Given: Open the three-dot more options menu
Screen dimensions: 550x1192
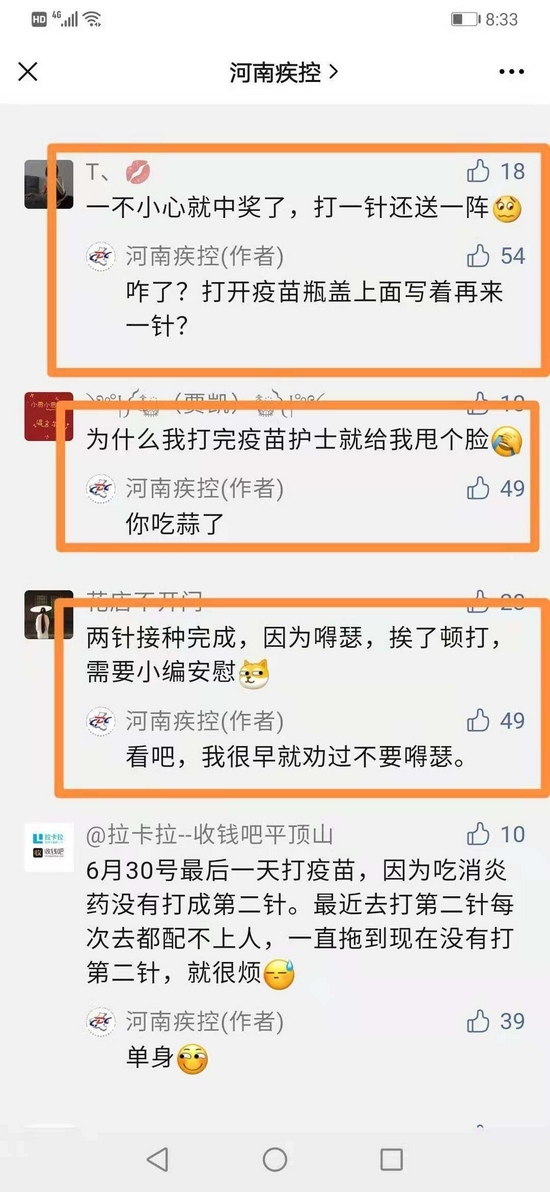Looking at the screenshot, I should (511, 72).
